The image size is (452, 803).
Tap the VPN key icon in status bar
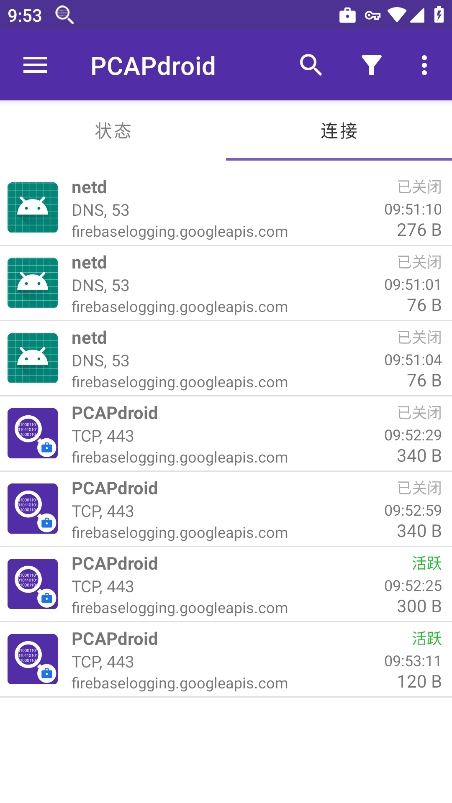tap(372, 15)
